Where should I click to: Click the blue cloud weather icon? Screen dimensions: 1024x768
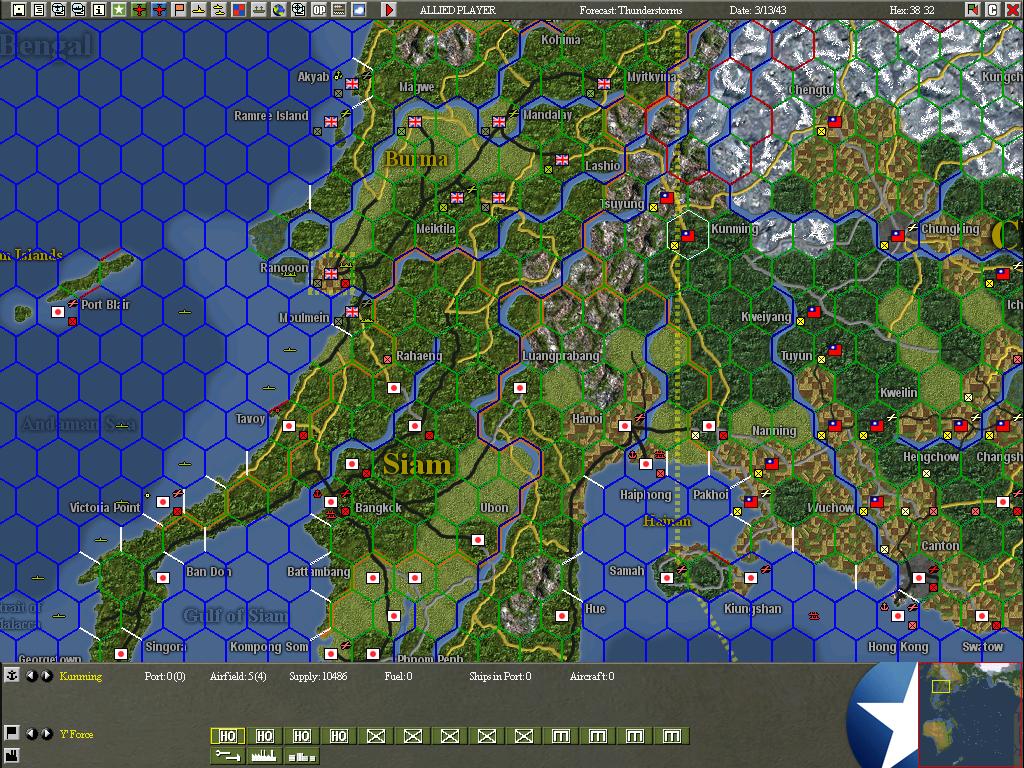(359, 9)
